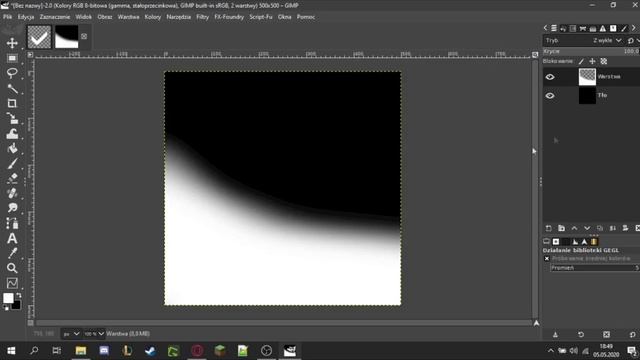Adjust the Krycie opacity slider
This screenshot has height=360, width=640.
[591, 51]
